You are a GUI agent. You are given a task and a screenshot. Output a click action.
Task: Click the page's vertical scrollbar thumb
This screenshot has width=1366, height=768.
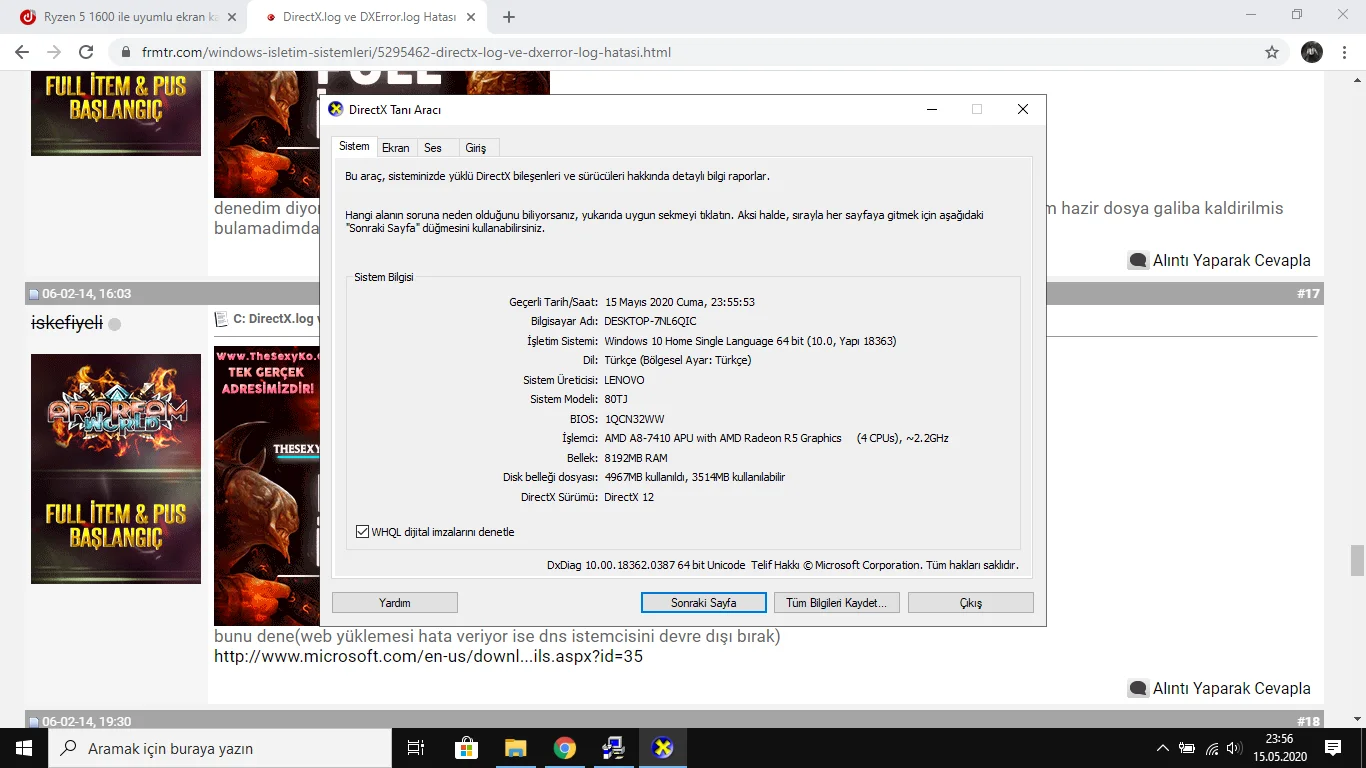[x=1357, y=561]
